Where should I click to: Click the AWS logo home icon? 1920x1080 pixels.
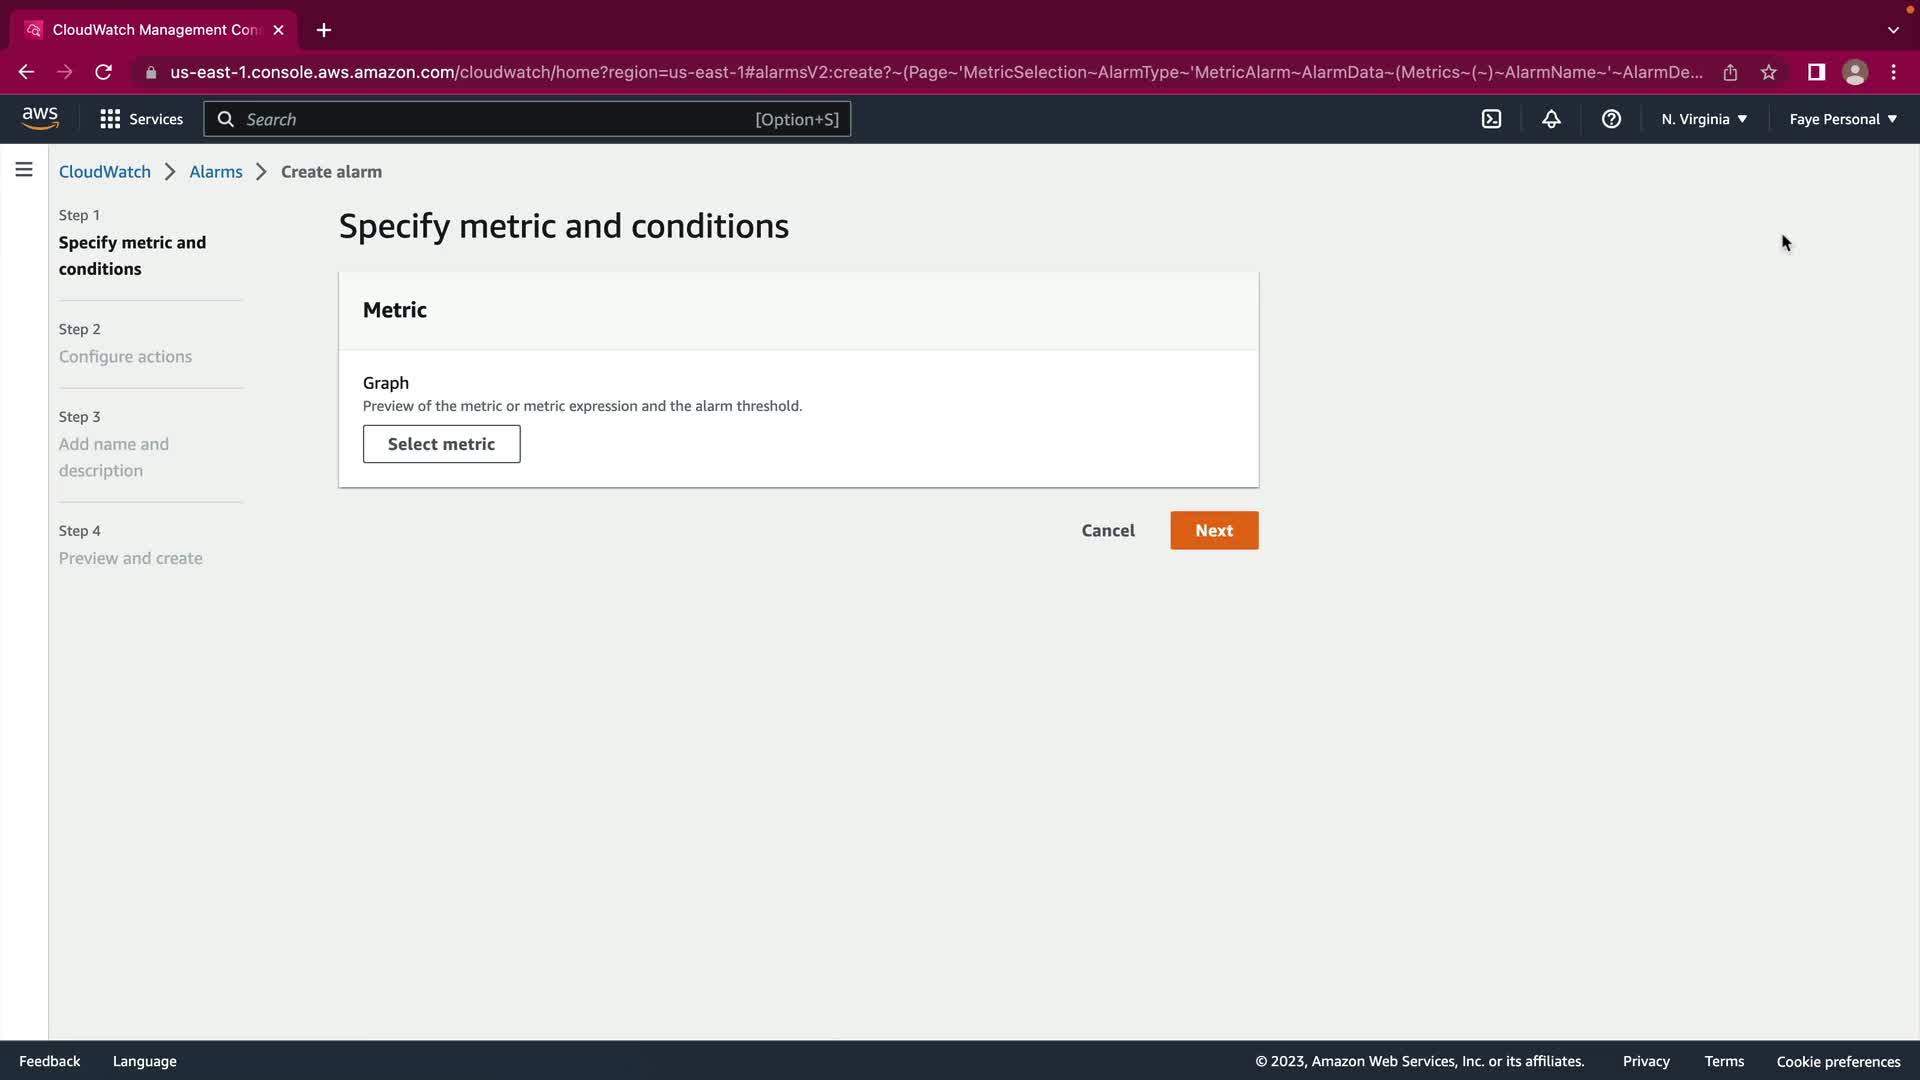(x=40, y=118)
